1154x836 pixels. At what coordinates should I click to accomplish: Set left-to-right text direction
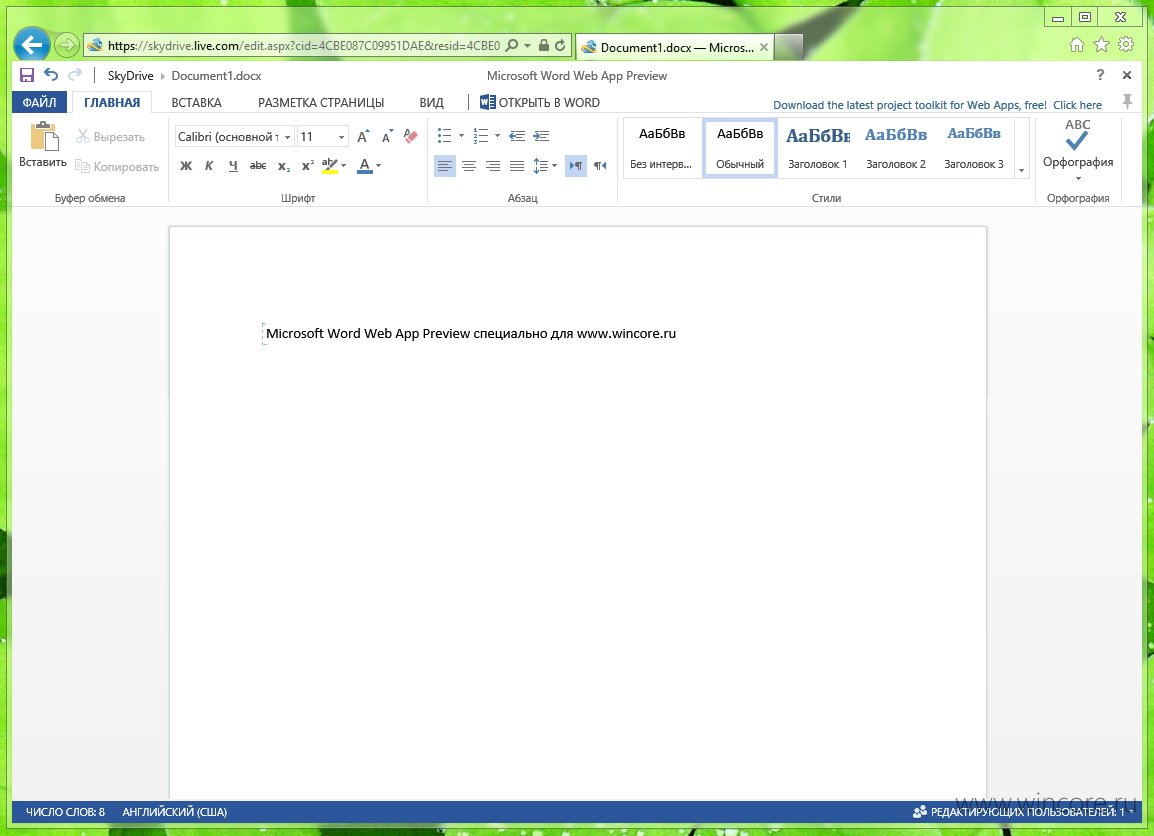[x=576, y=166]
